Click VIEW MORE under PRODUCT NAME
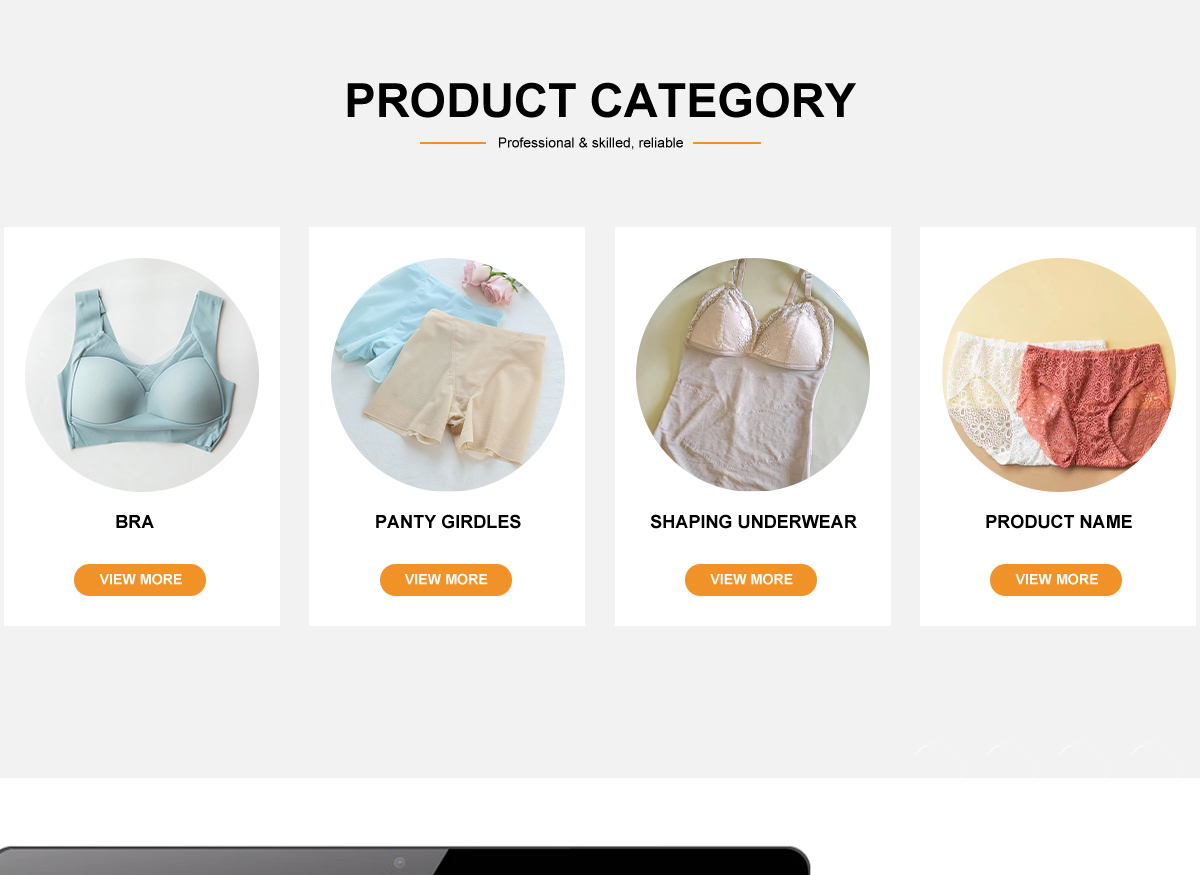Viewport: 1200px width, 875px height. click(x=1056, y=580)
